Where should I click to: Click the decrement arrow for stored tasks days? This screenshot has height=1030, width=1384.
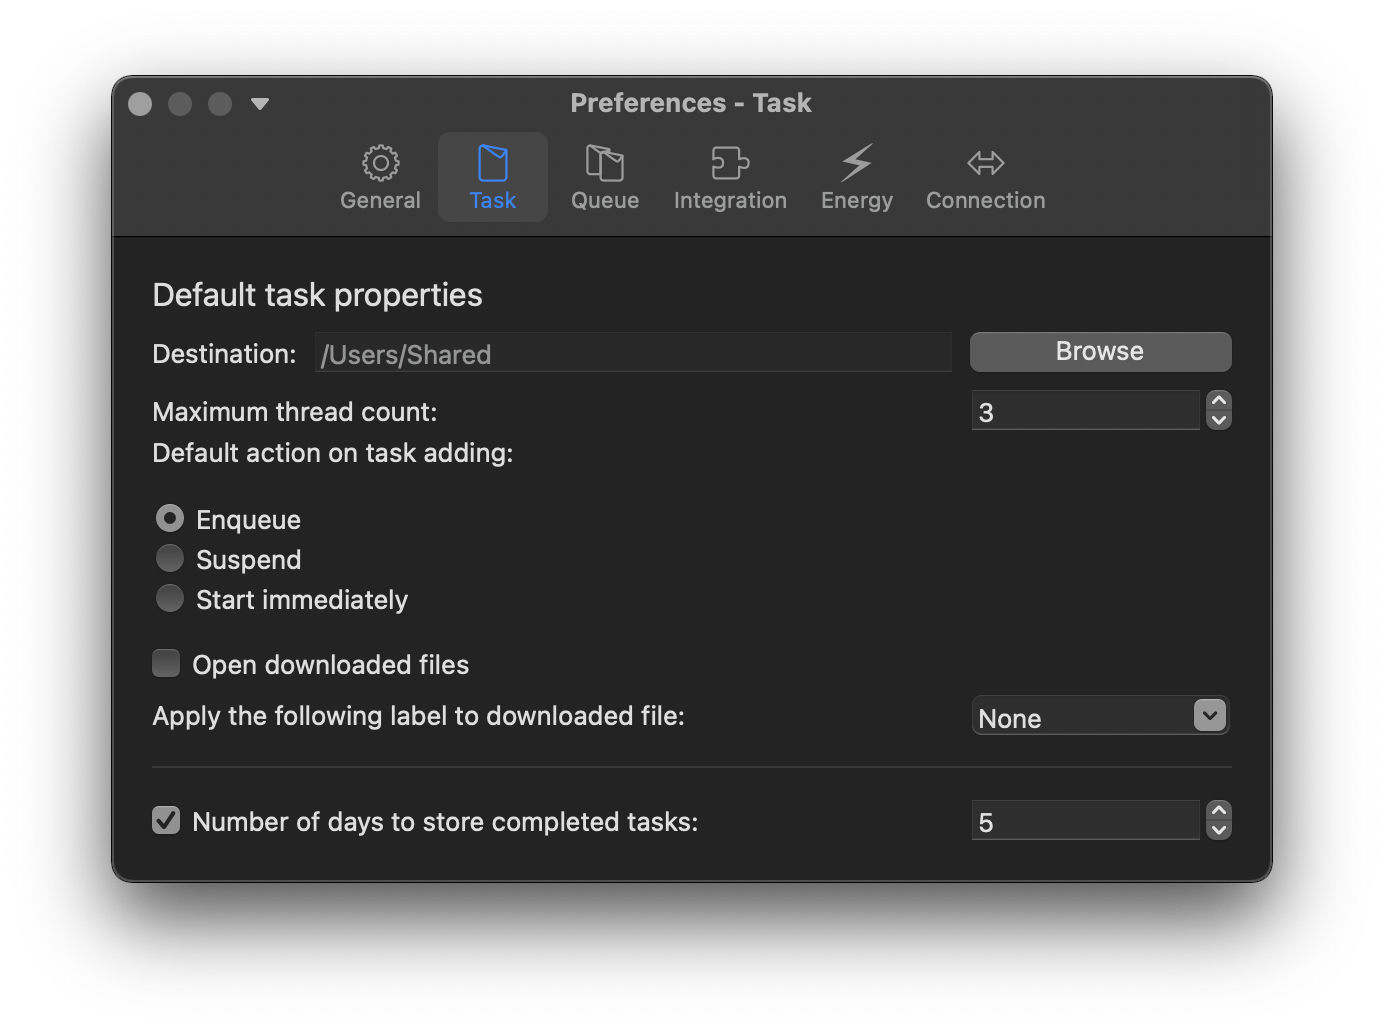coord(1219,828)
